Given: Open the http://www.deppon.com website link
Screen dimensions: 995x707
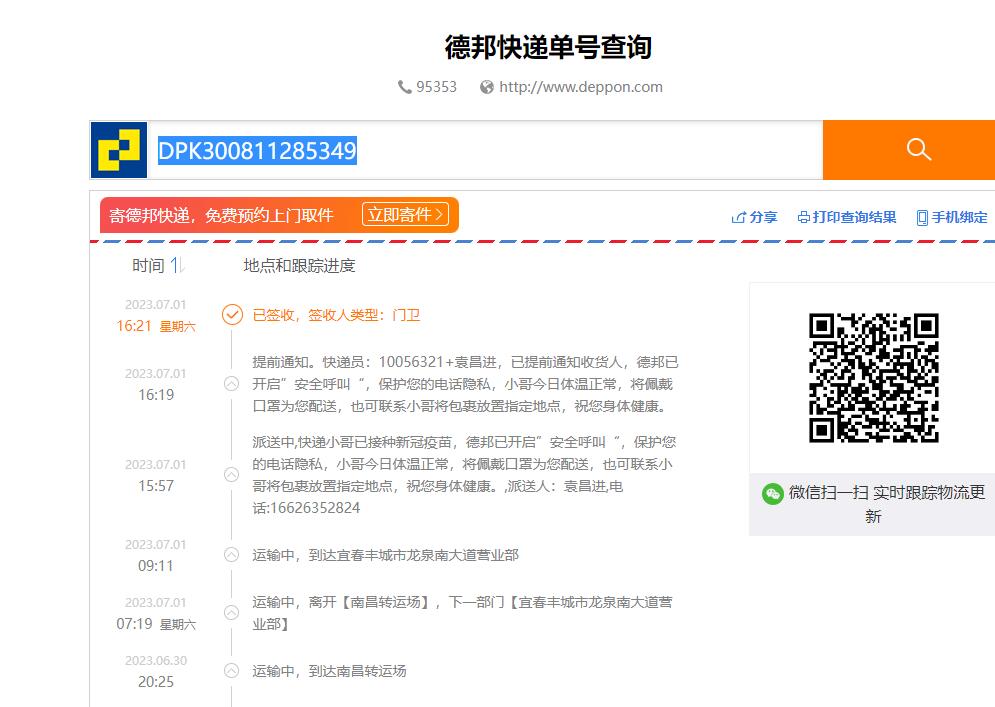Looking at the screenshot, I should 581,87.
